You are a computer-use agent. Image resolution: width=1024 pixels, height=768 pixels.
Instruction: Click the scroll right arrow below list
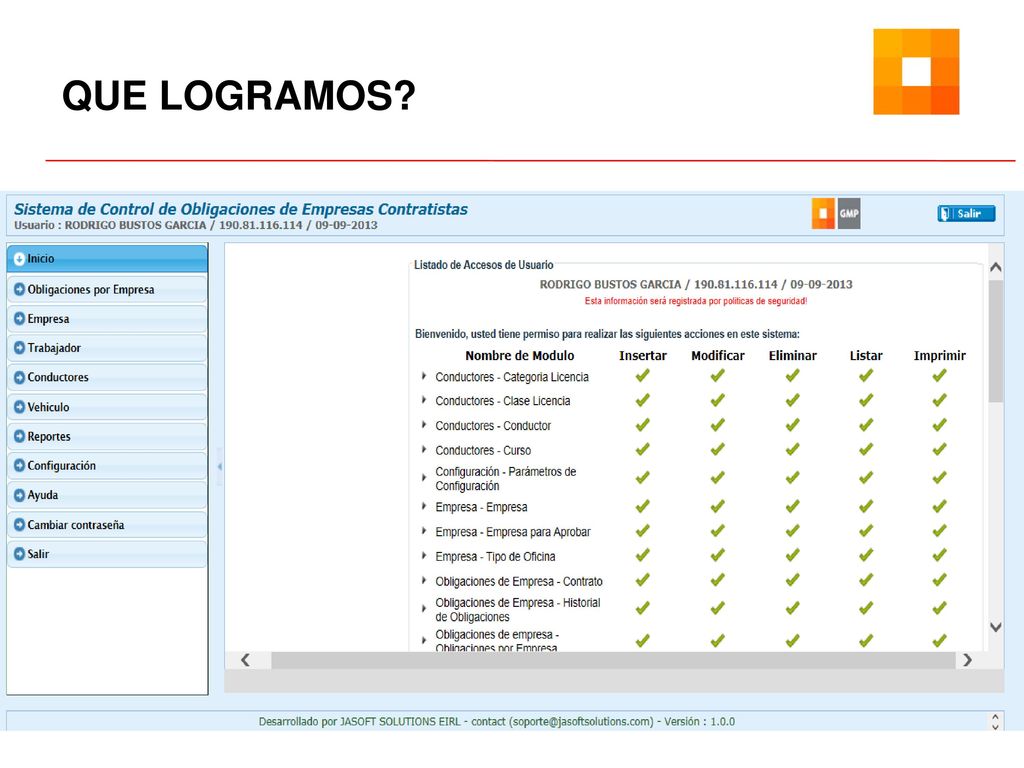tap(967, 660)
